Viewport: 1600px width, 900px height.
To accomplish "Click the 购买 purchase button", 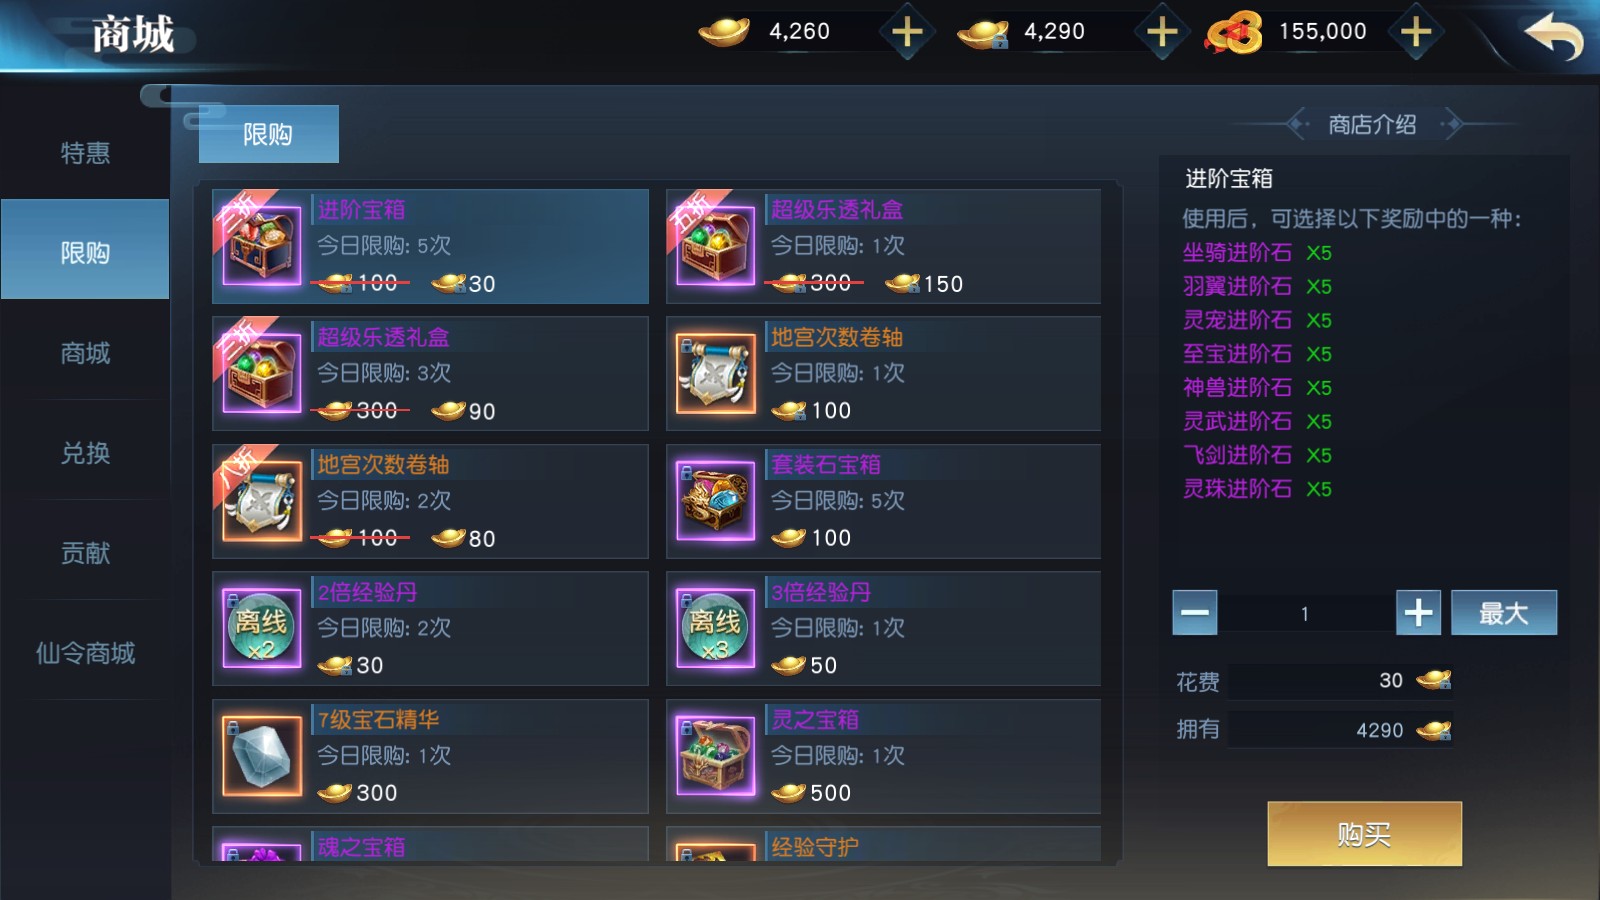I will pos(1364,834).
